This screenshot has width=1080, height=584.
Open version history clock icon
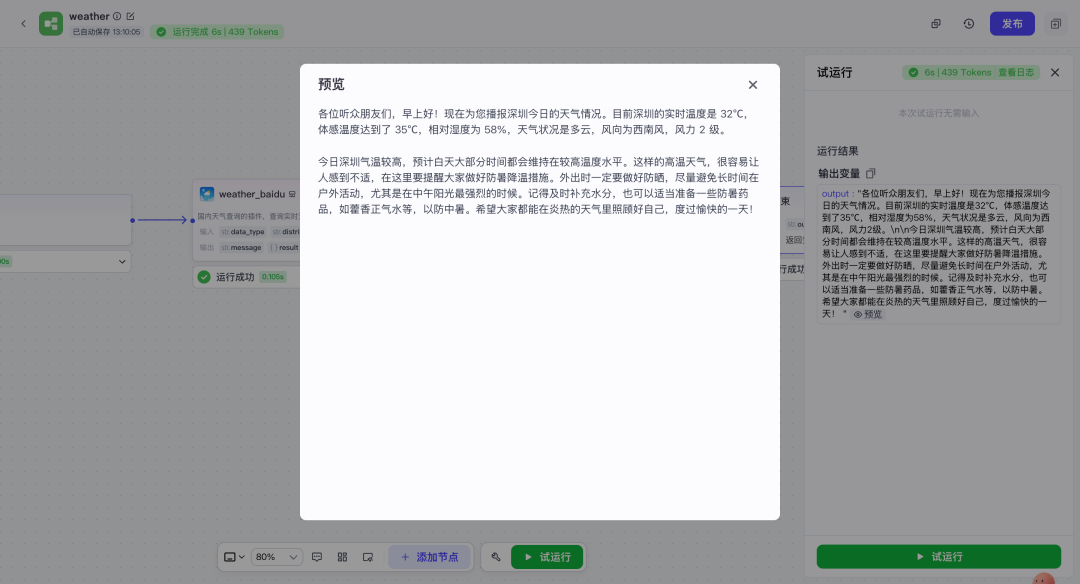tap(968, 23)
